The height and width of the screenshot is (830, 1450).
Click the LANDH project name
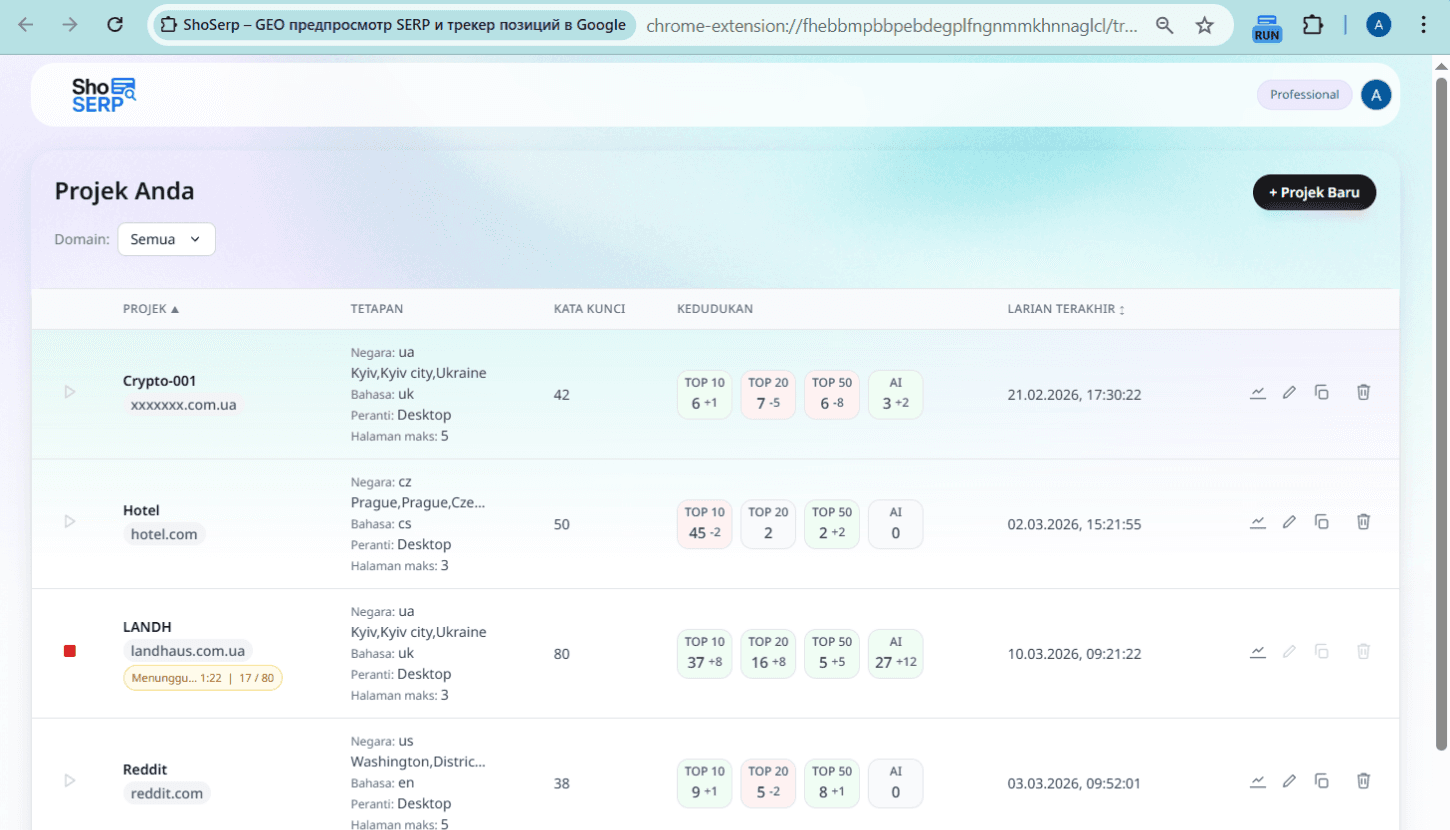pyautogui.click(x=147, y=627)
